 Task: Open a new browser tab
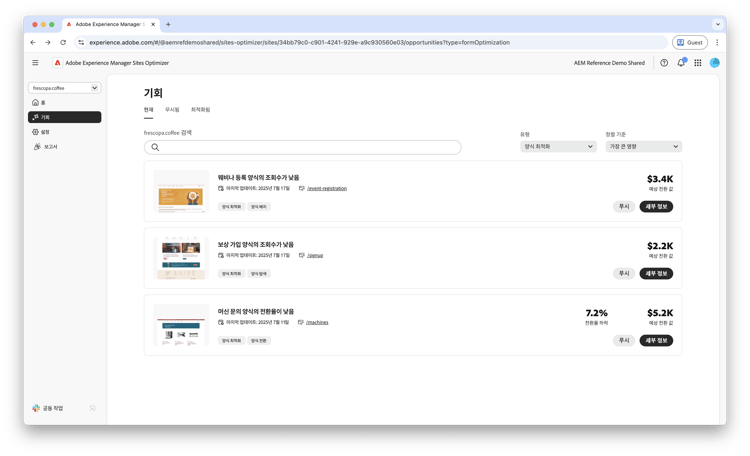tap(168, 24)
